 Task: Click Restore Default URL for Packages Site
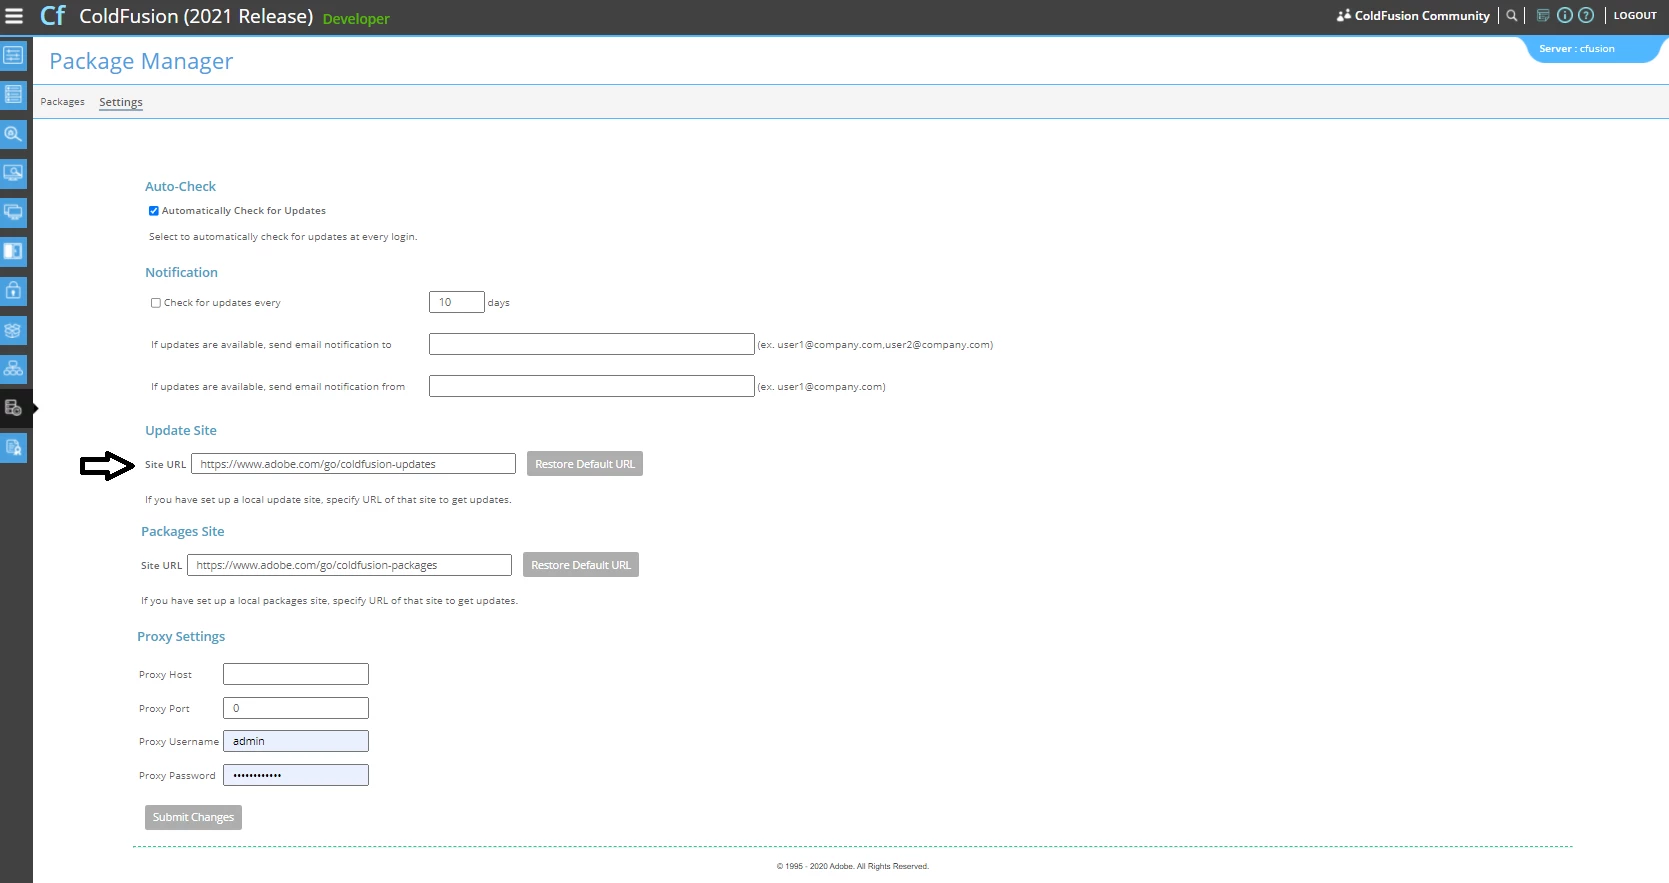(x=581, y=565)
